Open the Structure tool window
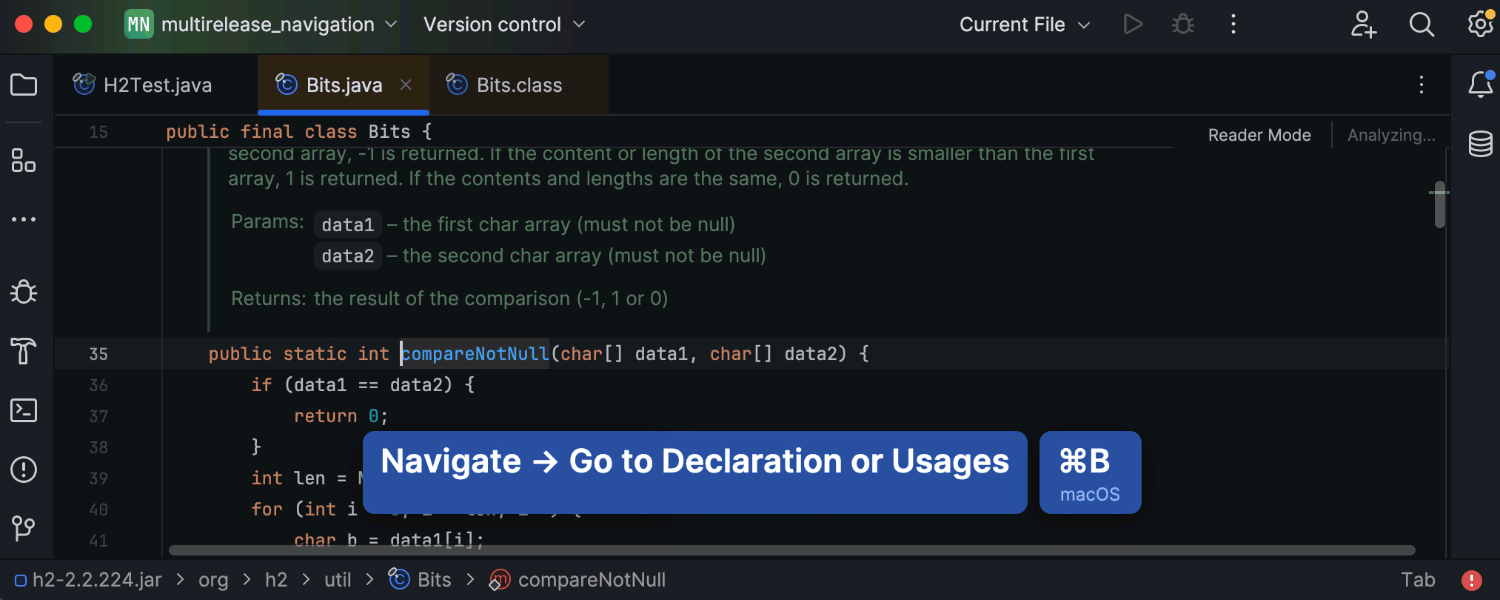Viewport: 1500px width, 600px height. (x=23, y=160)
